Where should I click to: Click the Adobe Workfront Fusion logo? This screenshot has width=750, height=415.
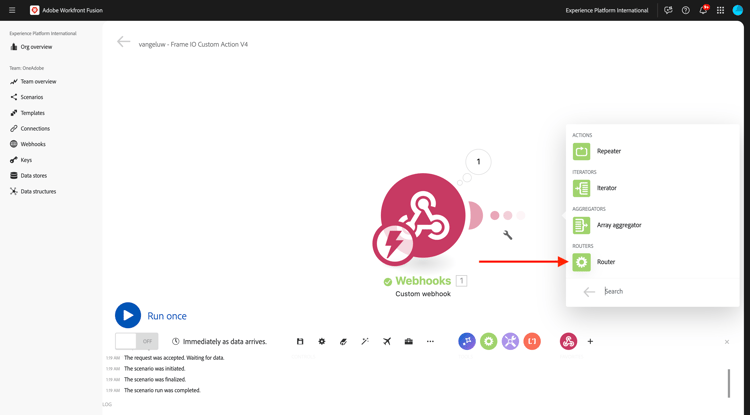tap(34, 10)
